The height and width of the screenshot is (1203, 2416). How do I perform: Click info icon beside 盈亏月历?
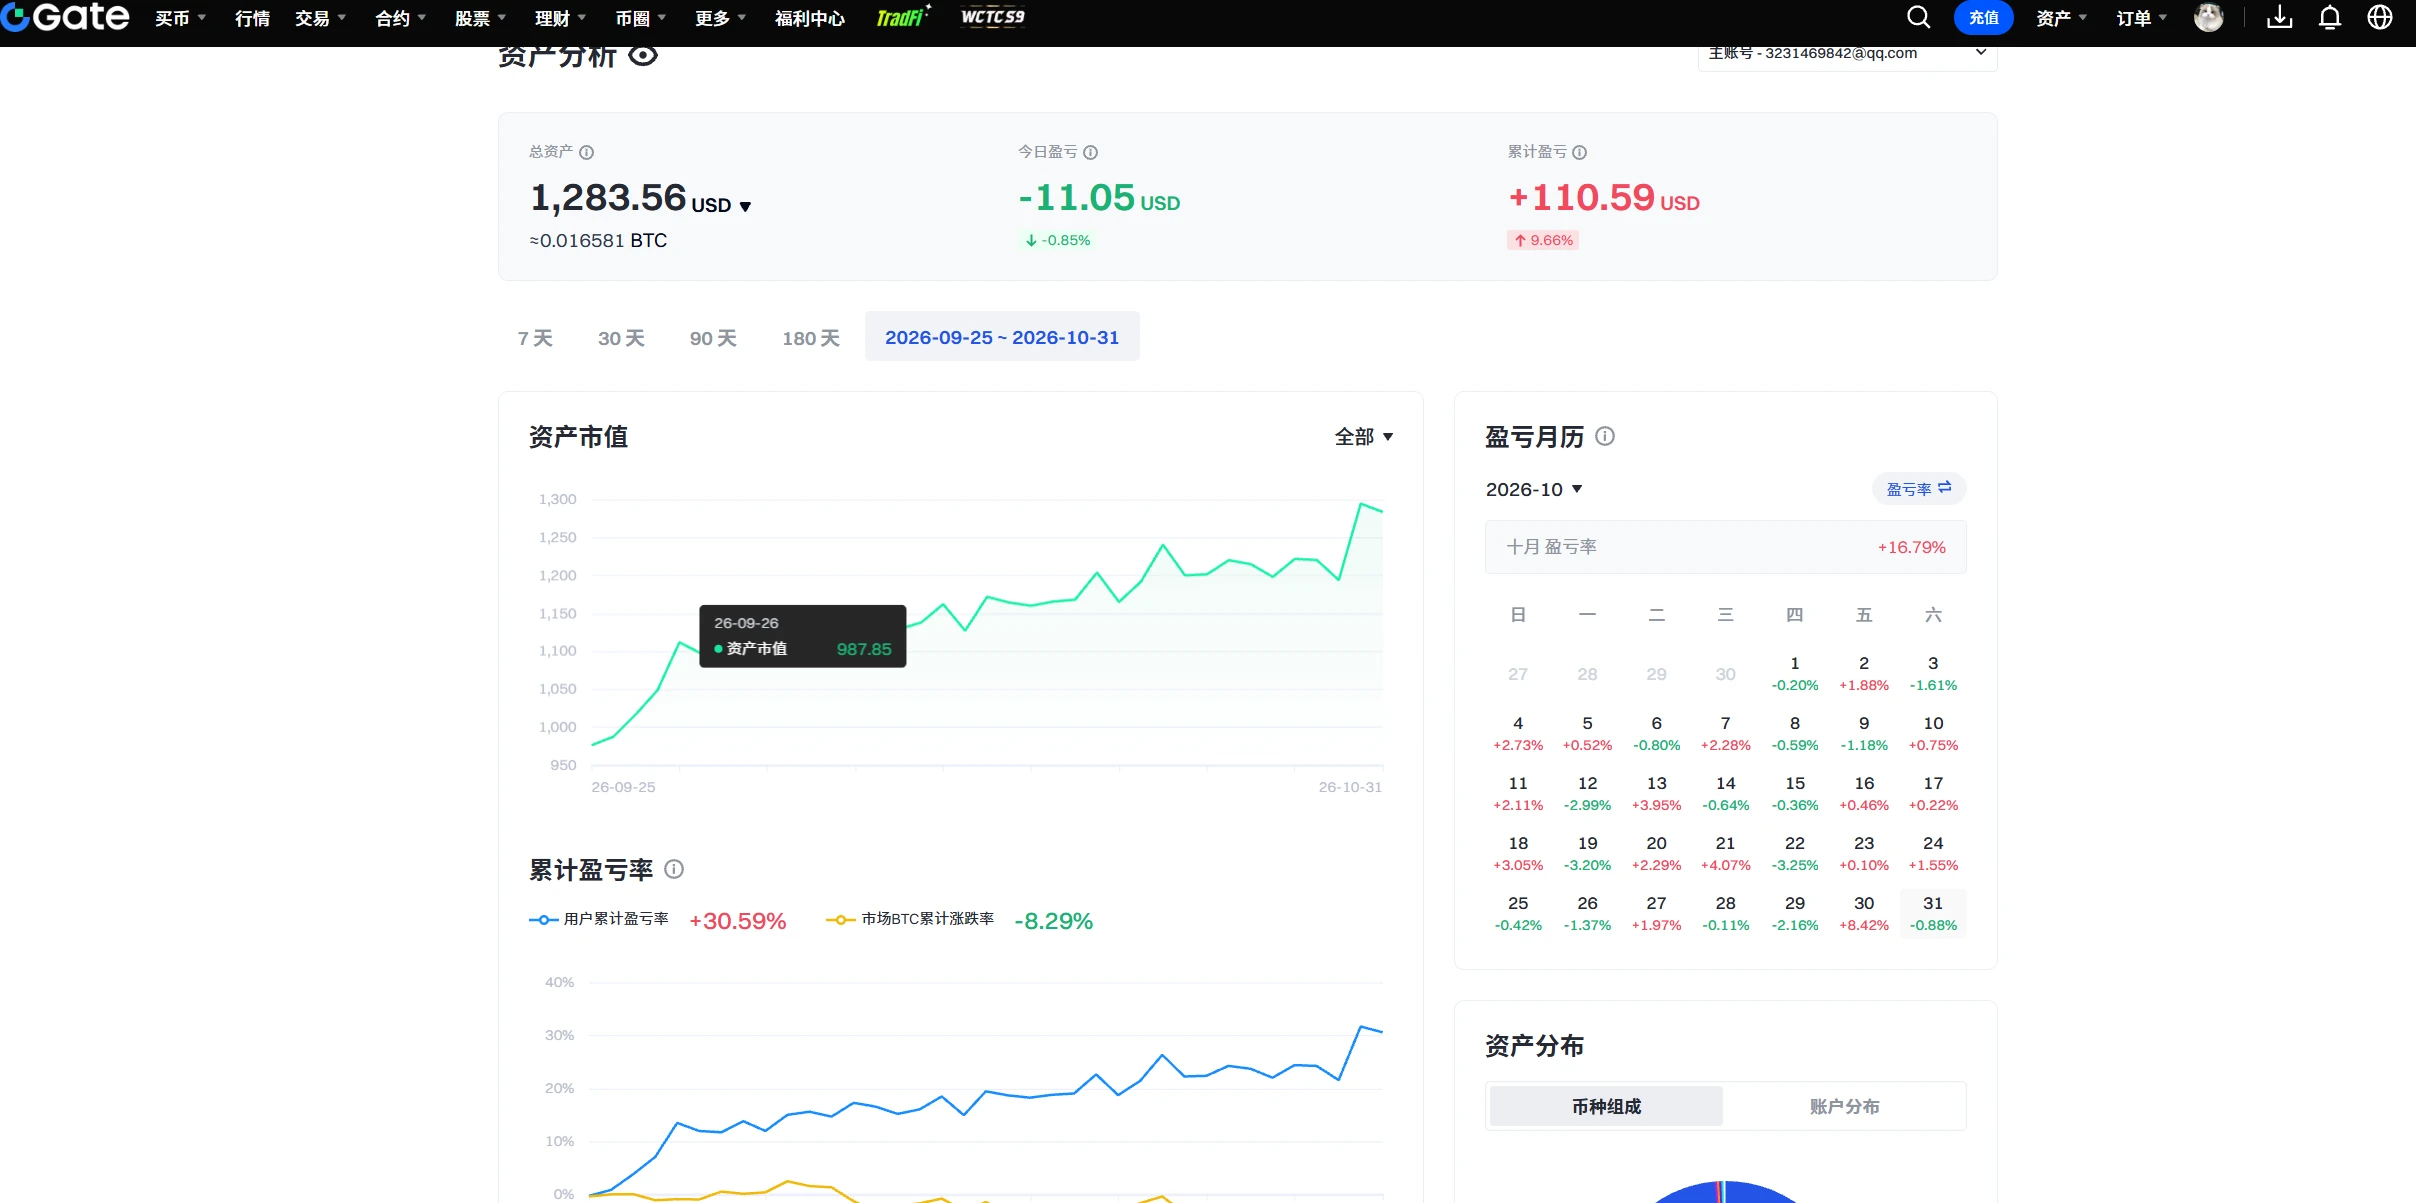click(x=1605, y=436)
